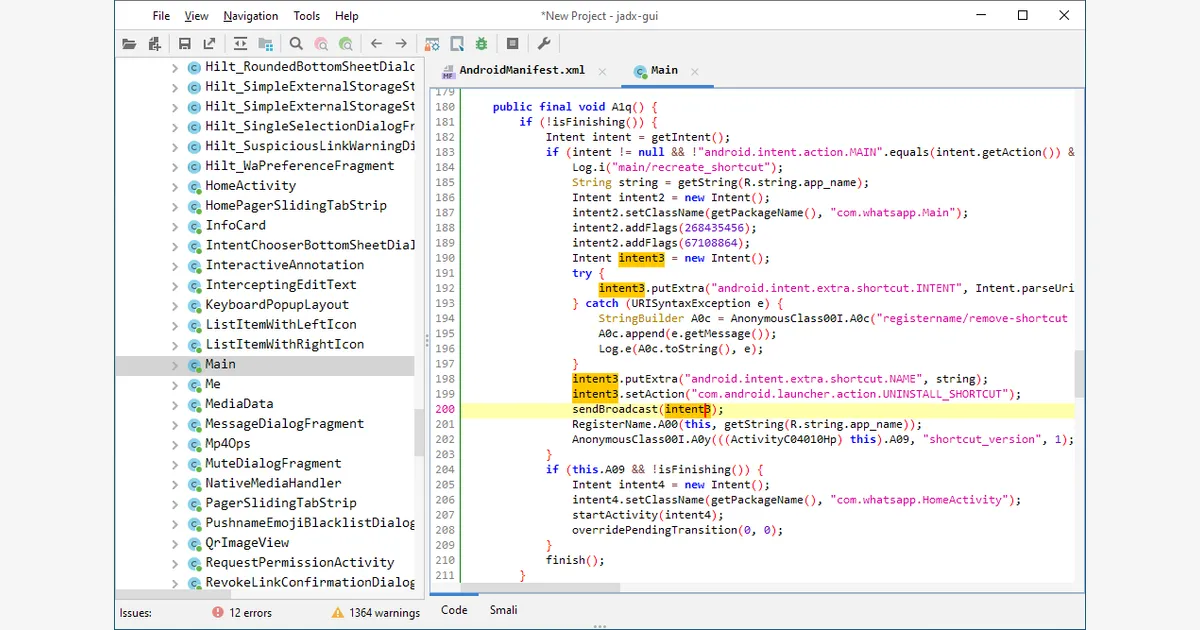The image size is (1200, 630).
Task: Select MuteDialogFragment in the tree
Action: (273, 464)
